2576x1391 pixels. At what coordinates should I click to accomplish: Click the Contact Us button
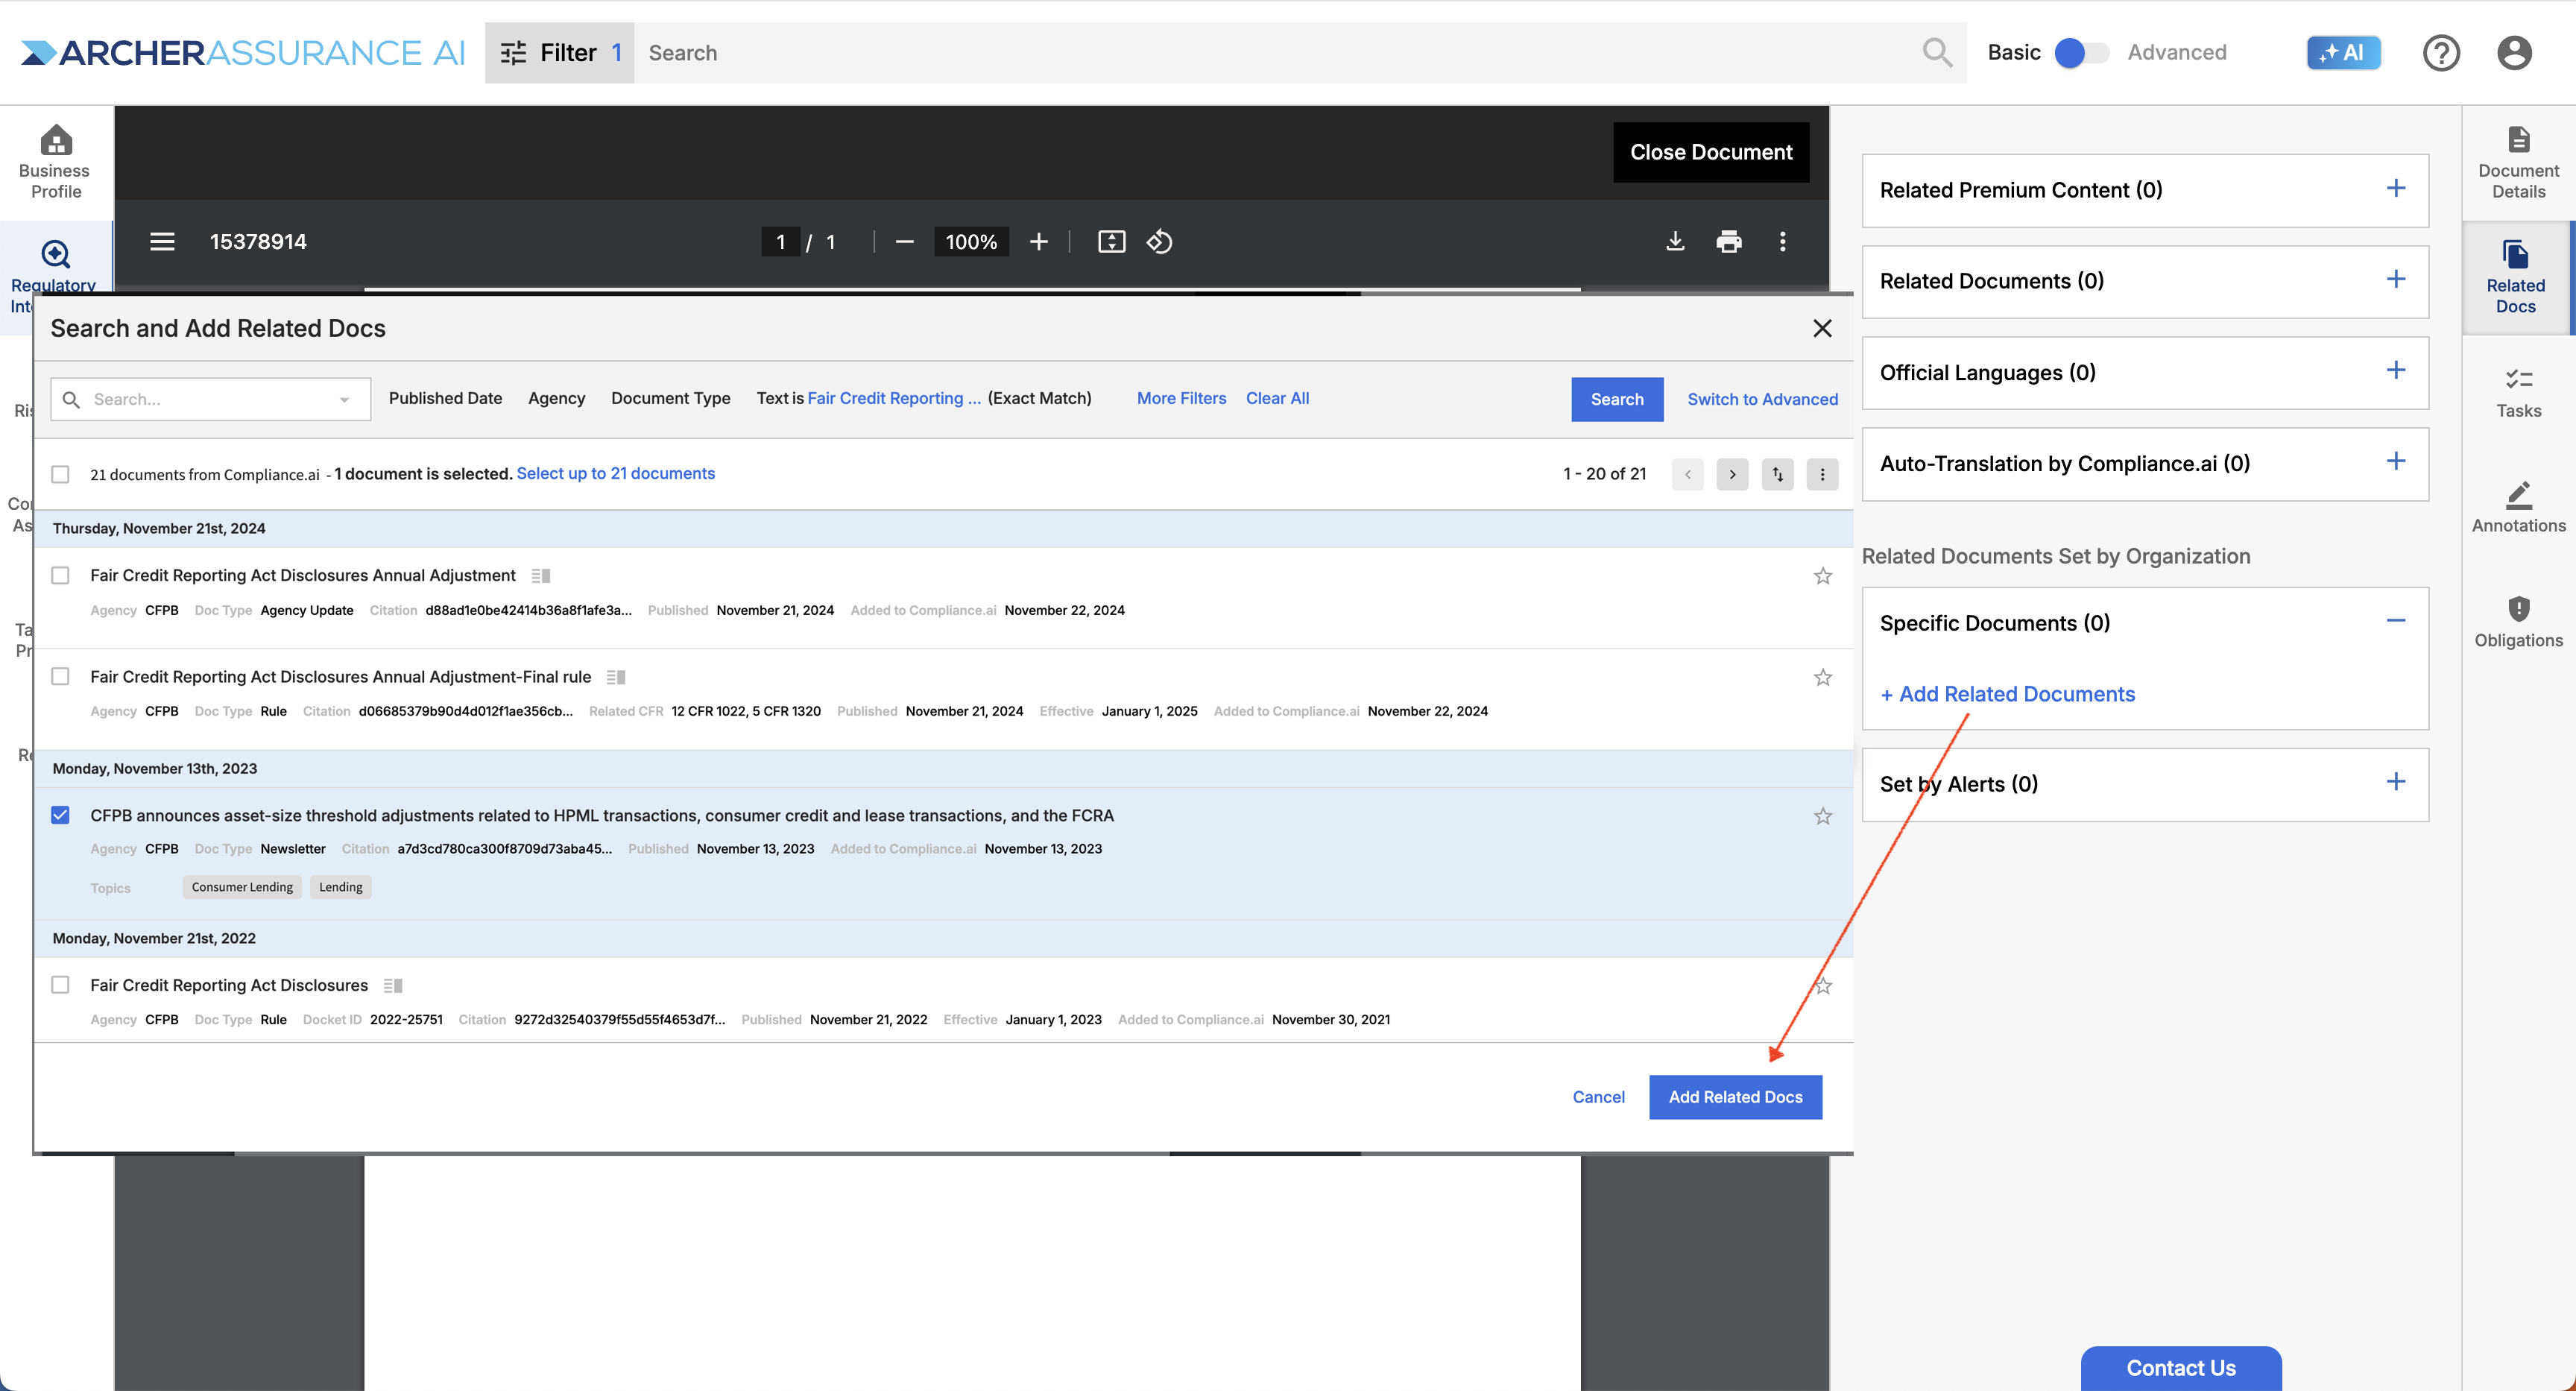[x=2180, y=1368]
